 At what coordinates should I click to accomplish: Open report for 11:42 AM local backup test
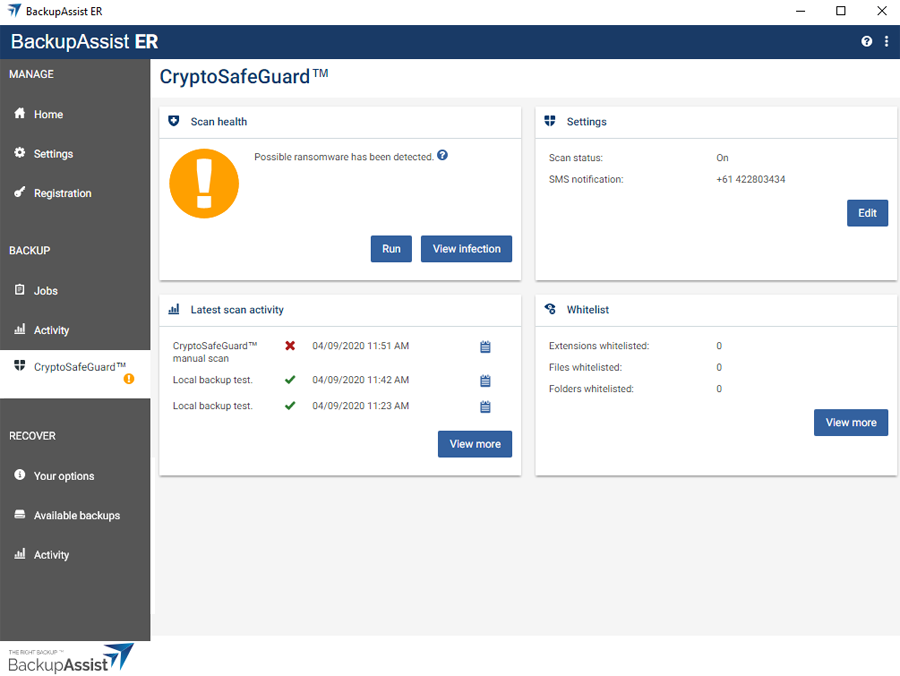pyautogui.click(x=486, y=380)
